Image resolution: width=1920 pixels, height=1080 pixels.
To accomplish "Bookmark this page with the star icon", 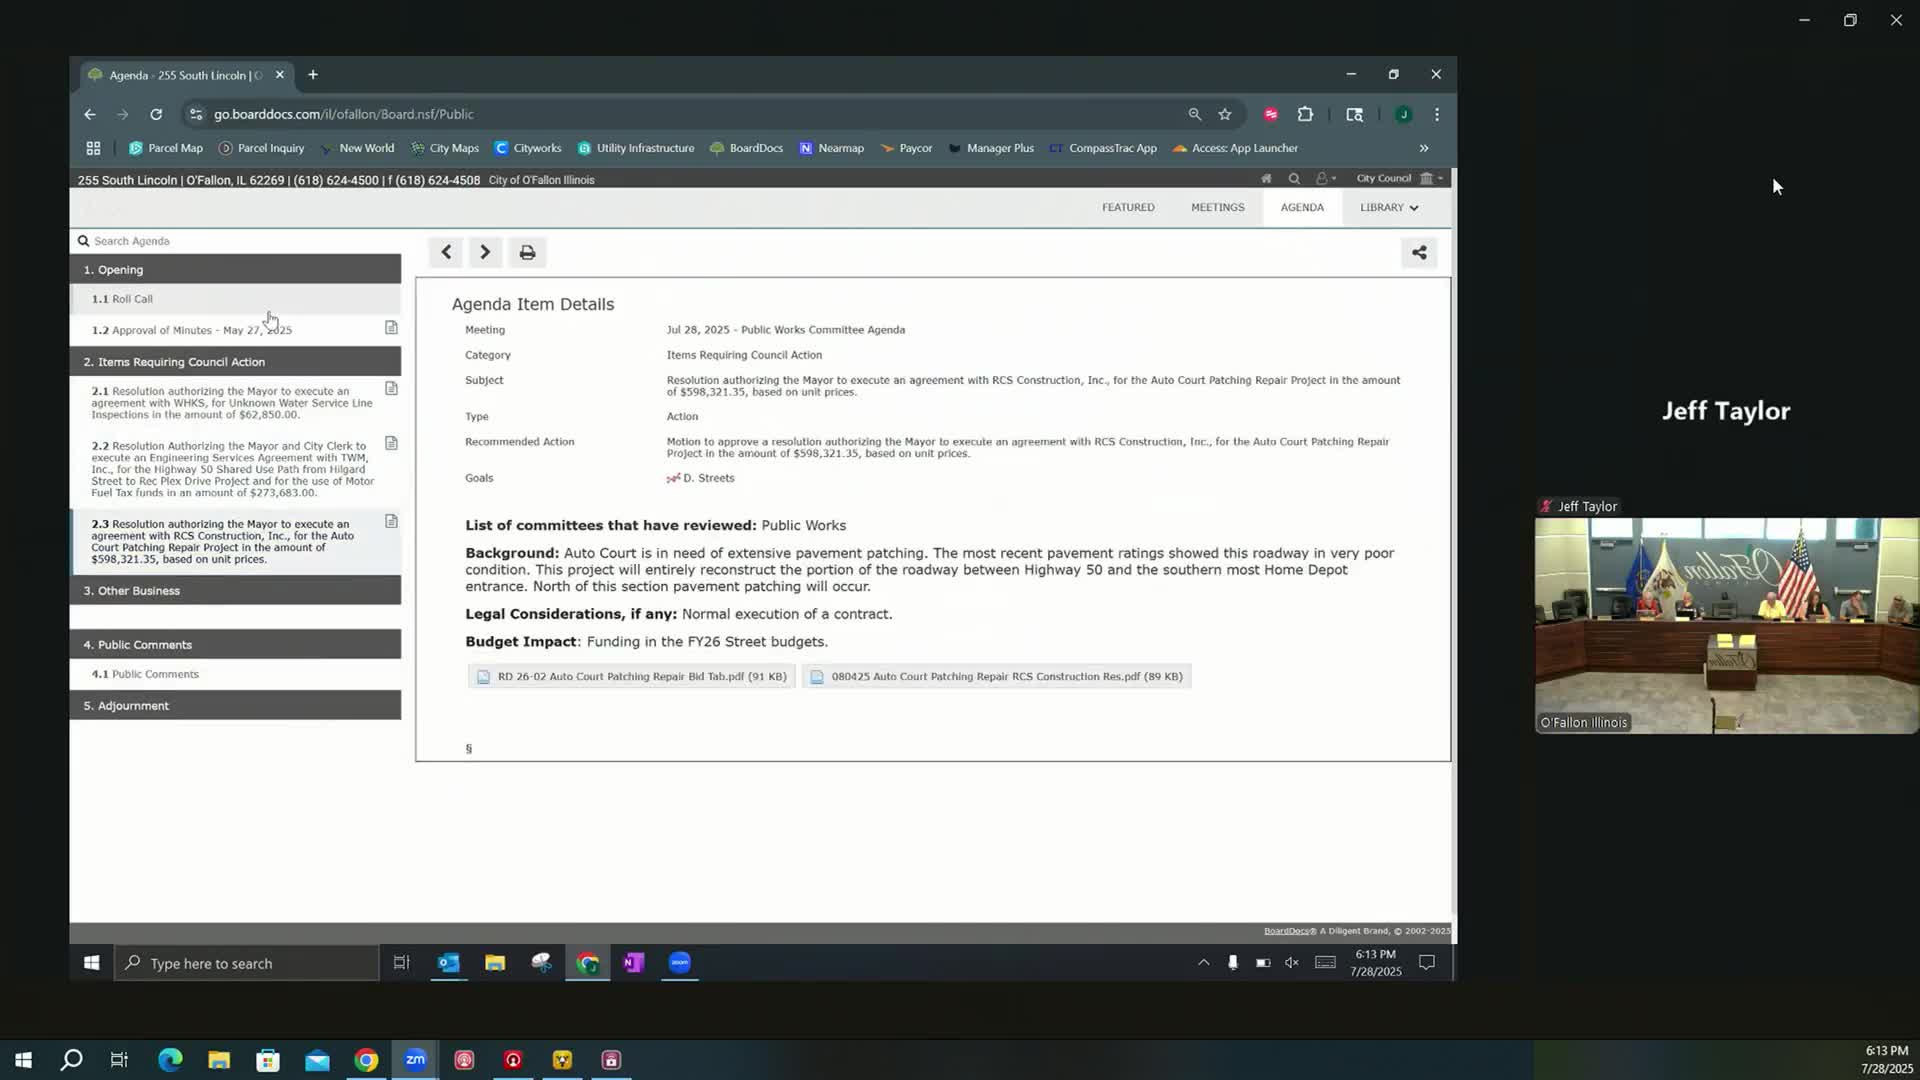I will [x=1224, y=114].
